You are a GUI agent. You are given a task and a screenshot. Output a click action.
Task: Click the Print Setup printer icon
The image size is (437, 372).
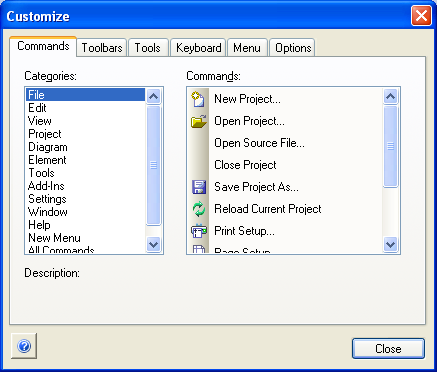tap(199, 231)
